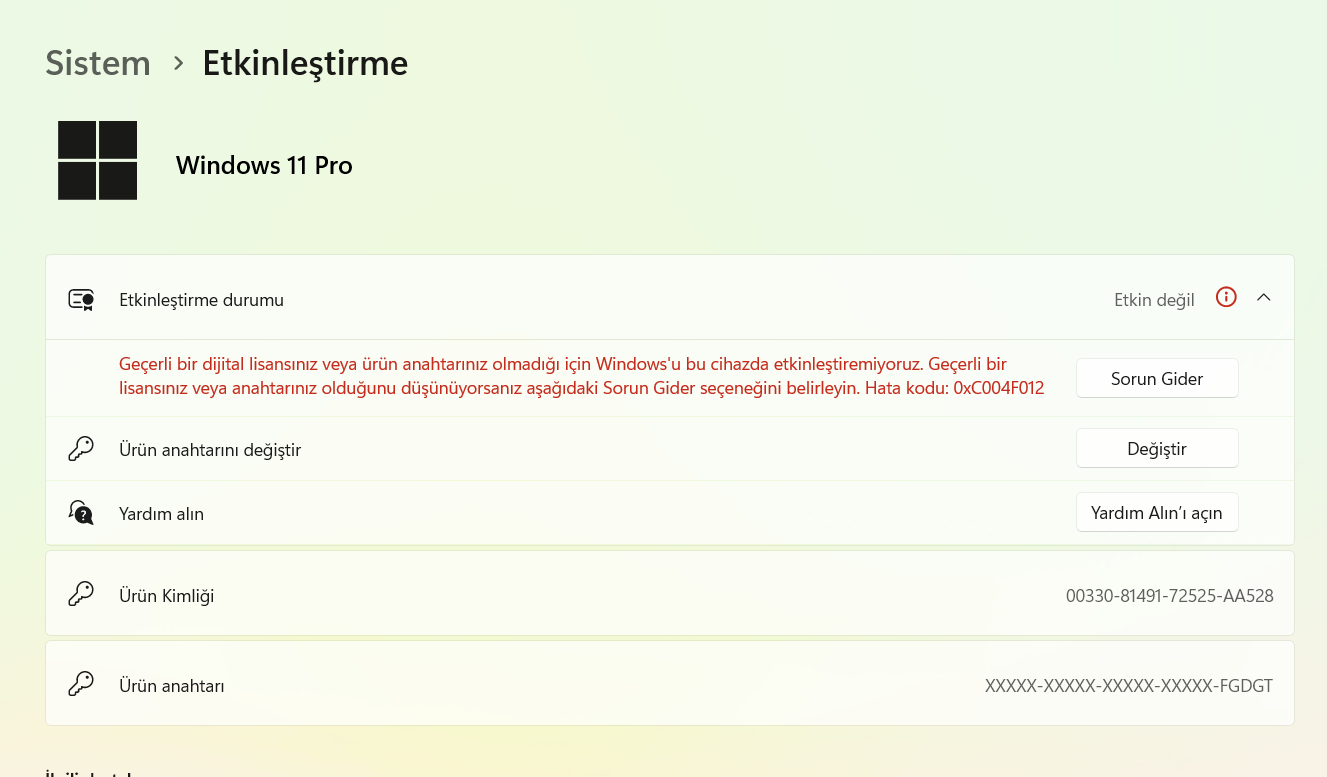The width and height of the screenshot is (1327, 777).
Task: Click the Etkin değil status text
Action: tap(1154, 300)
